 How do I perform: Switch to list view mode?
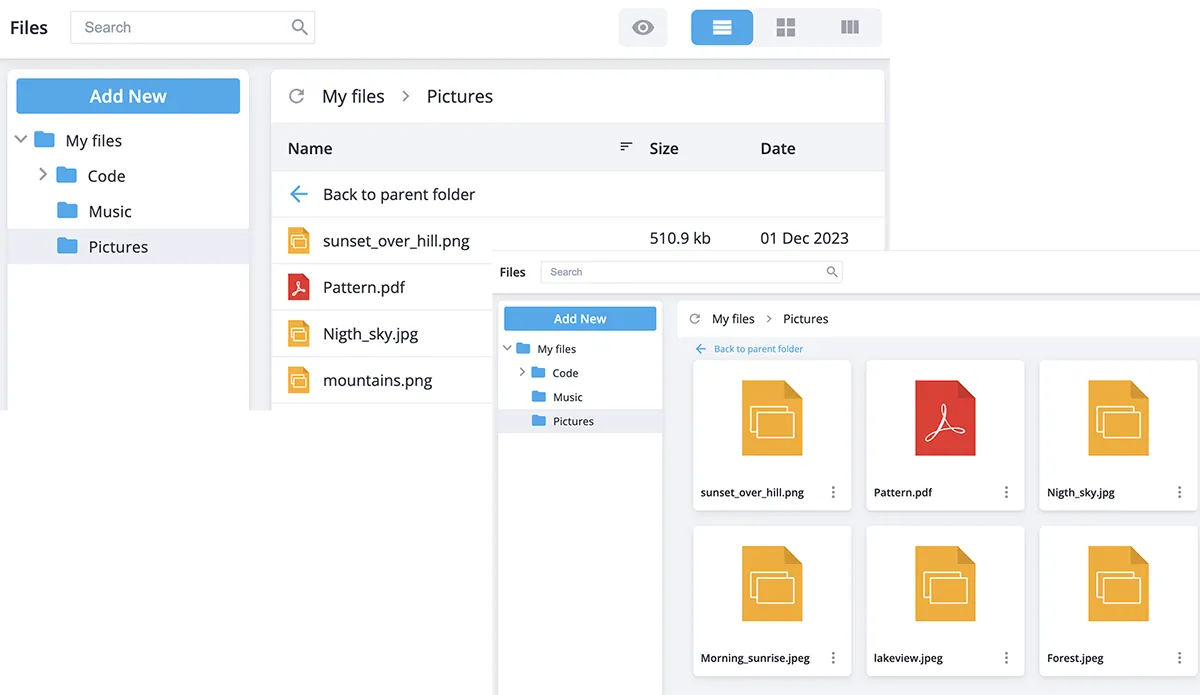pos(722,27)
